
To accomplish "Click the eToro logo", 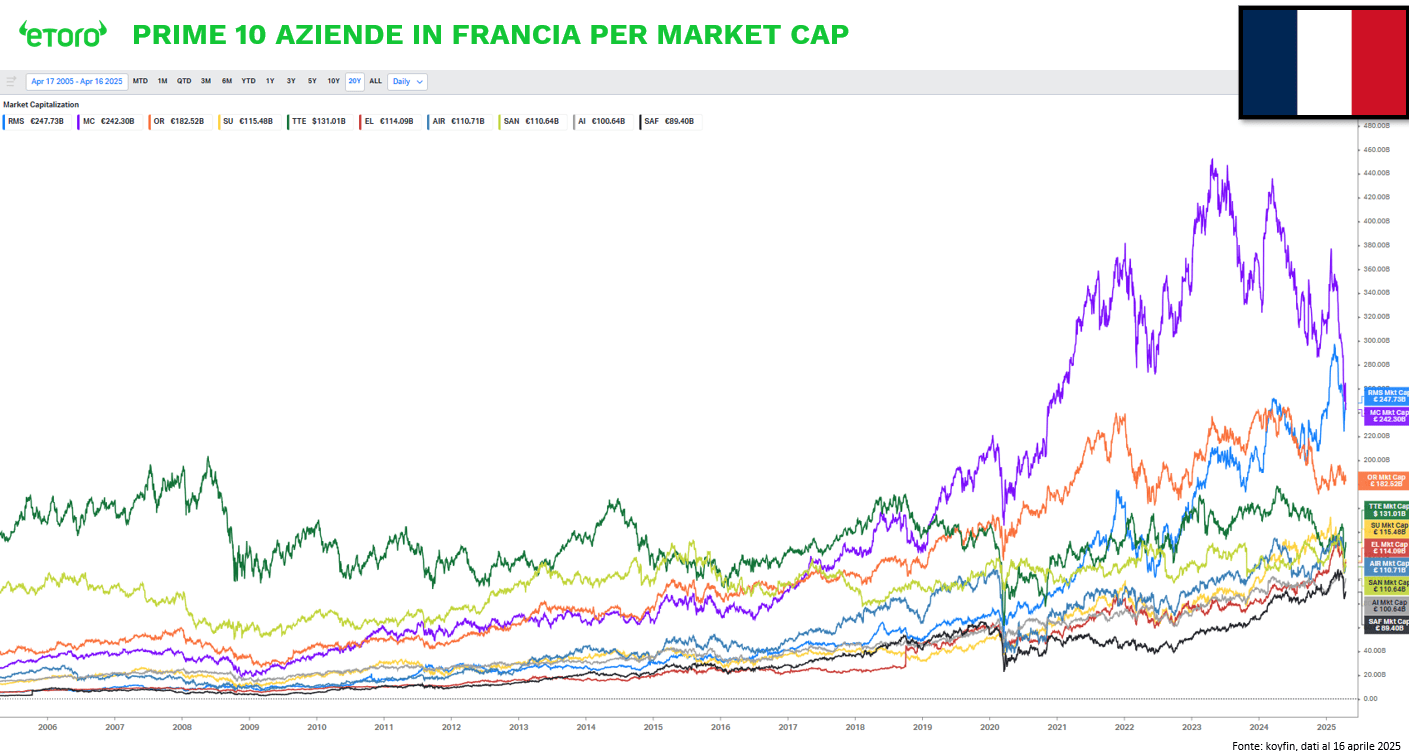I will pyautogui.click(x=62, y=34).
